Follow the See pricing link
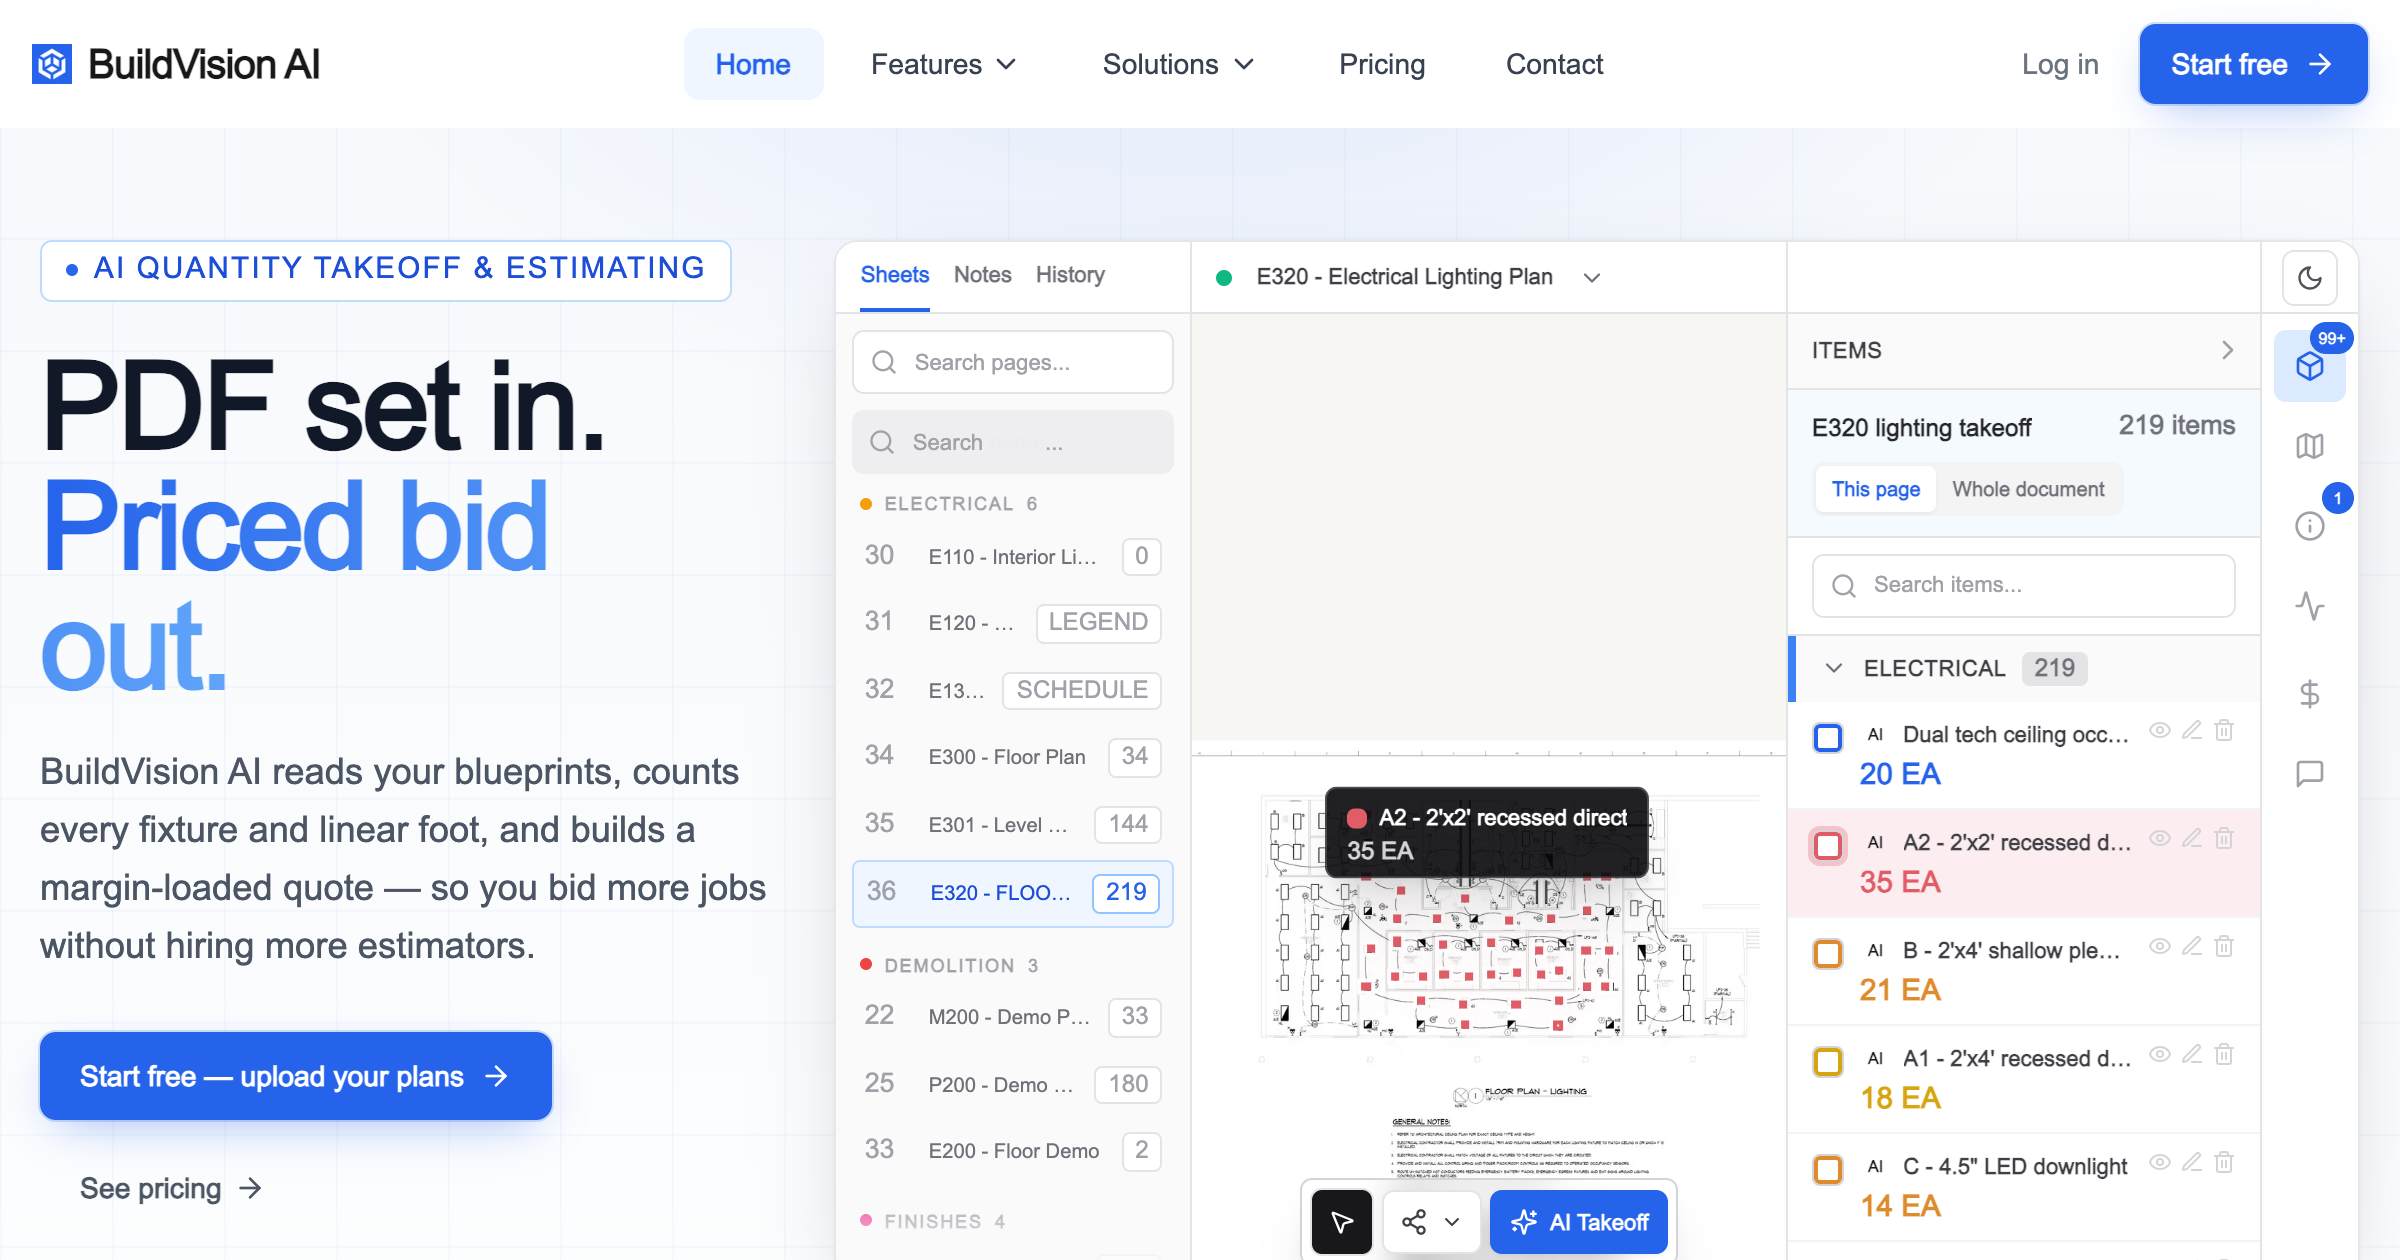Image resolution: width=2400 pixels, height=1260 pixels. (170, 1188)
